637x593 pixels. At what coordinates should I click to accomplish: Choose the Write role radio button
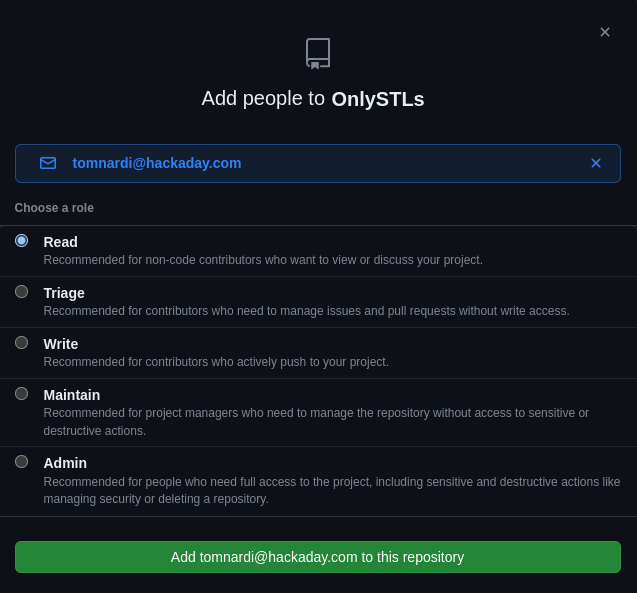point(21,343)
